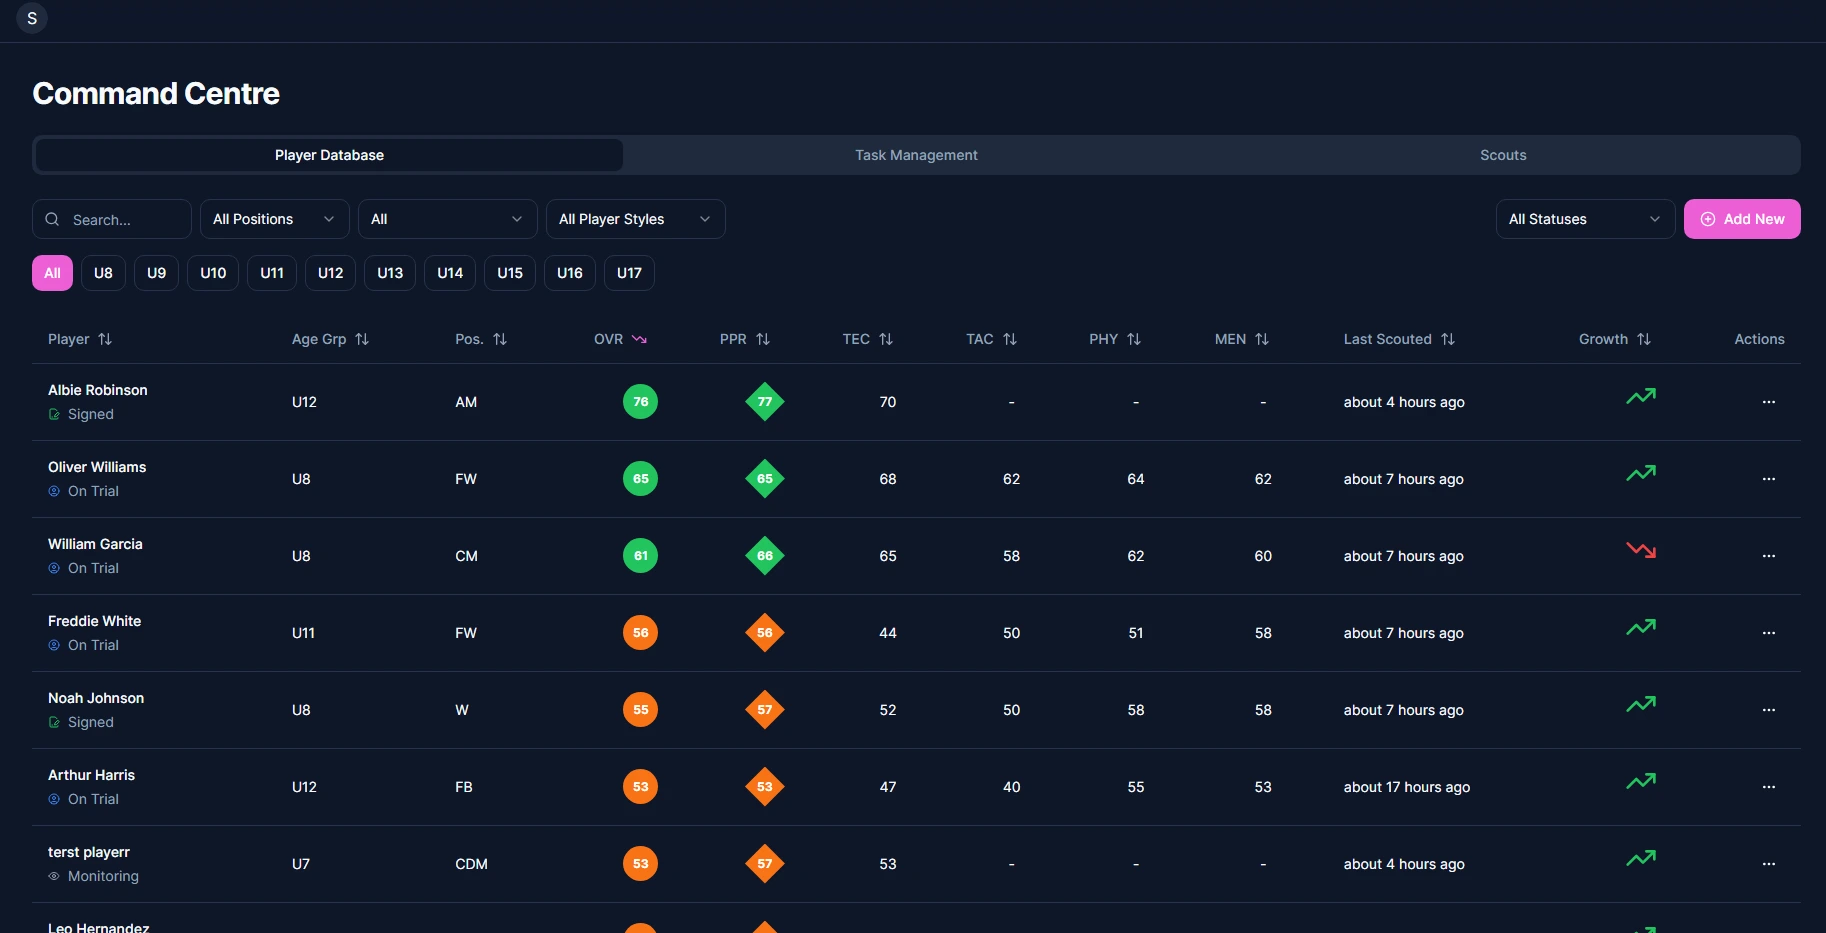Open Noah Johnson's player name link

pyautogui.click(x=96, y=698)
